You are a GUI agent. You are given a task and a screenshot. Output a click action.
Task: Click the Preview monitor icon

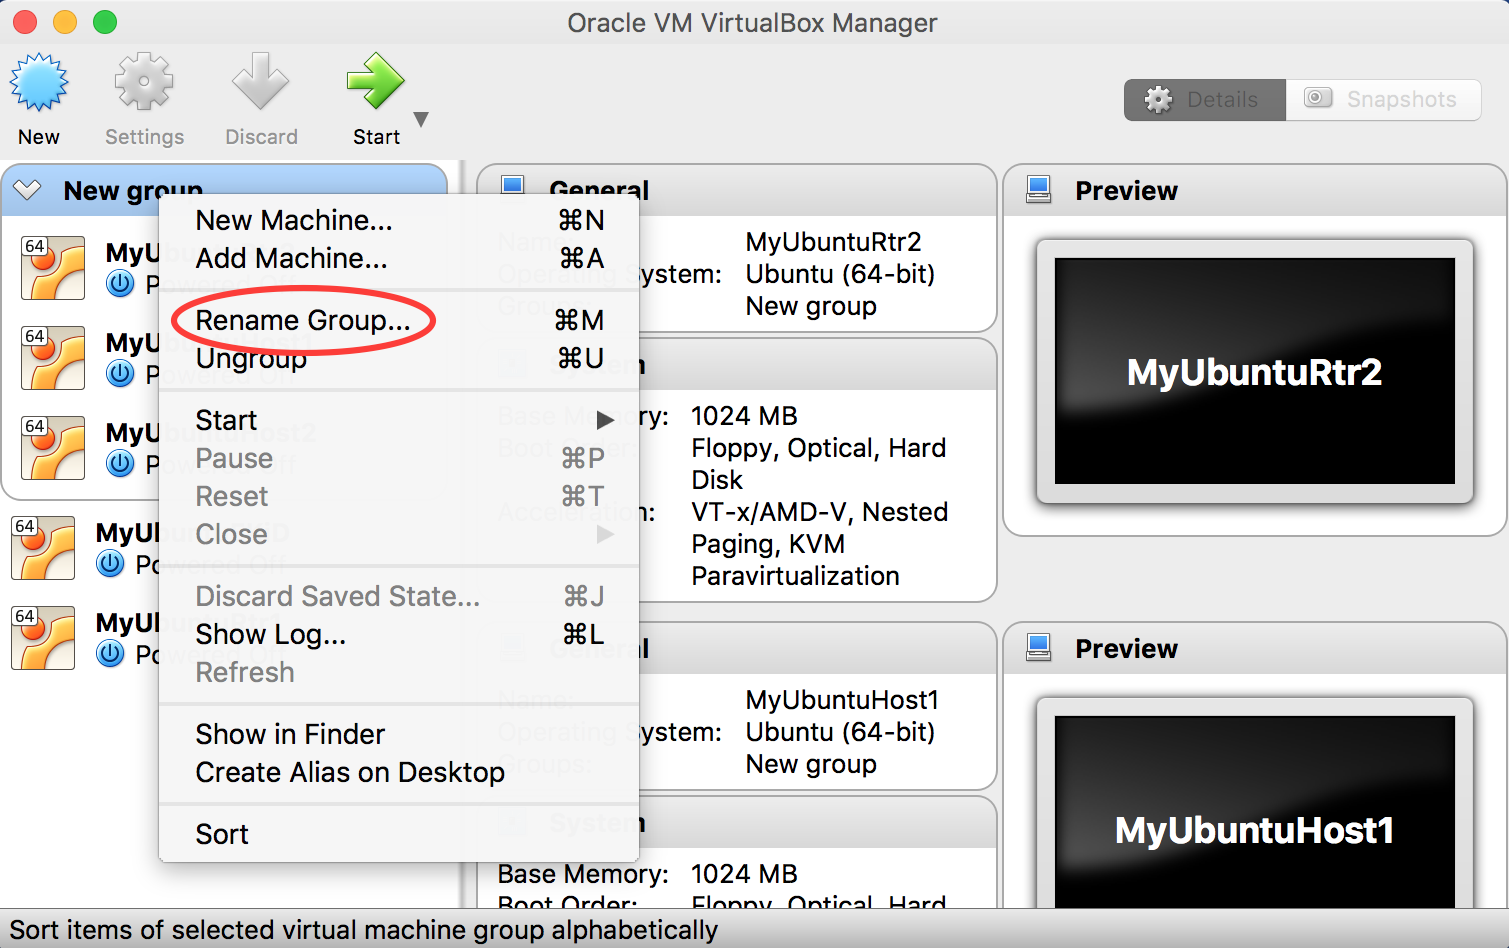pyautogui.click(x=1039, y=189)
